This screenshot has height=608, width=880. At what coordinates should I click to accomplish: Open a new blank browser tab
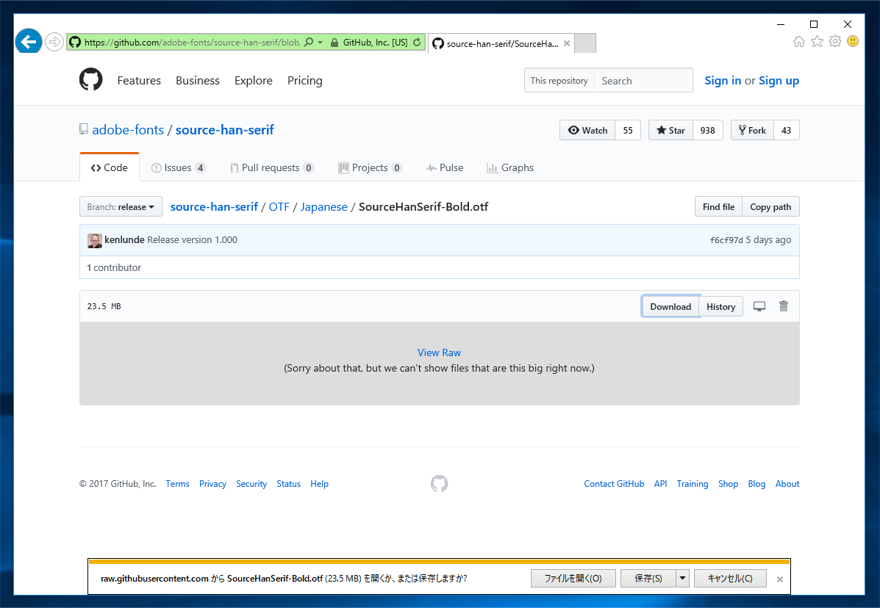[x=585, y=43]
